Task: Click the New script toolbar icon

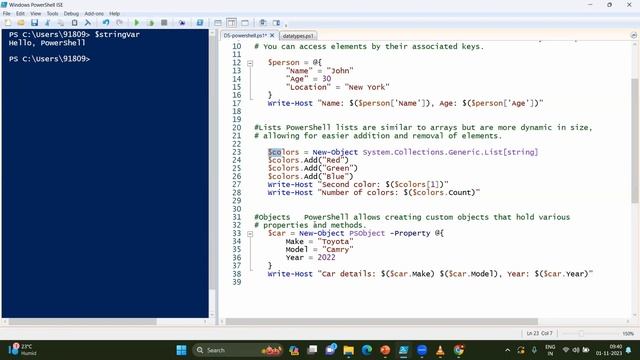Action: (x=7, y=23)
